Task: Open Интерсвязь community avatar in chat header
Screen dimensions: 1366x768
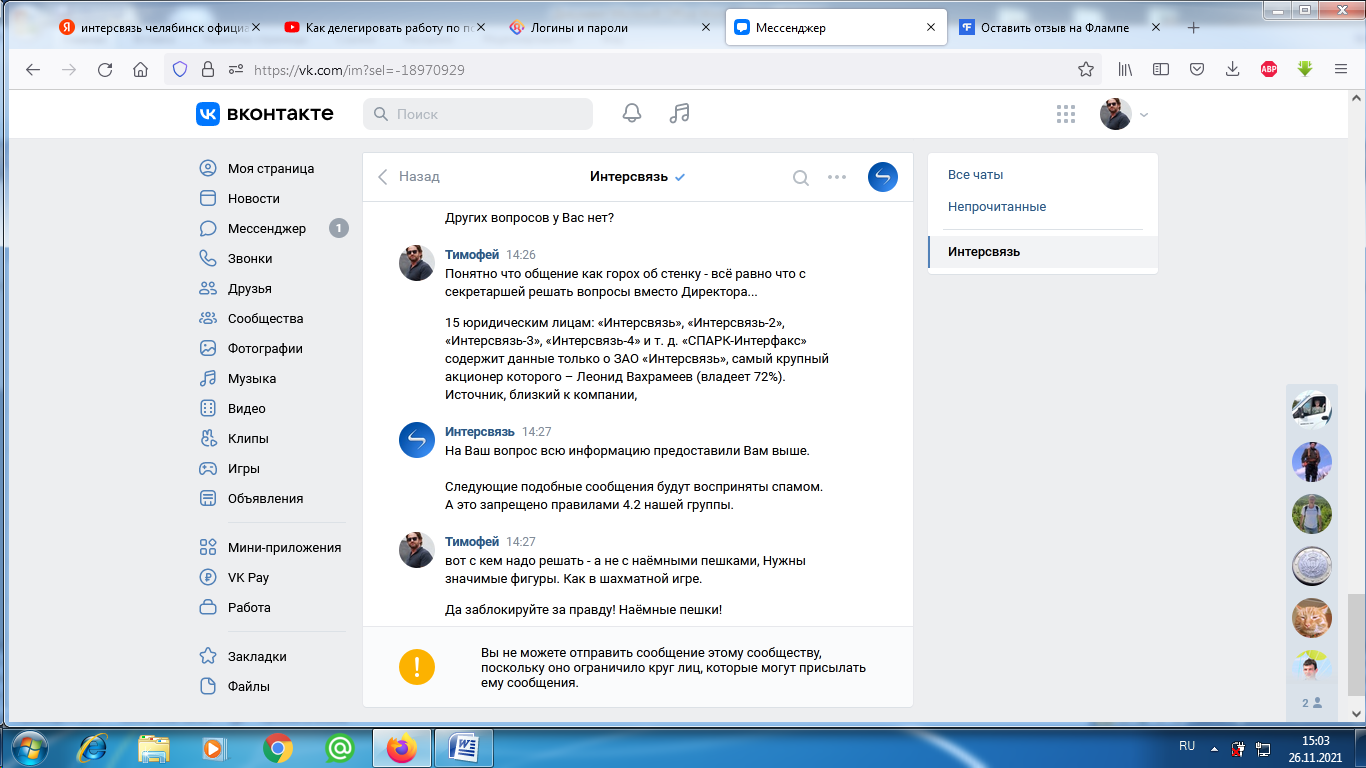Action: (883, 177)
